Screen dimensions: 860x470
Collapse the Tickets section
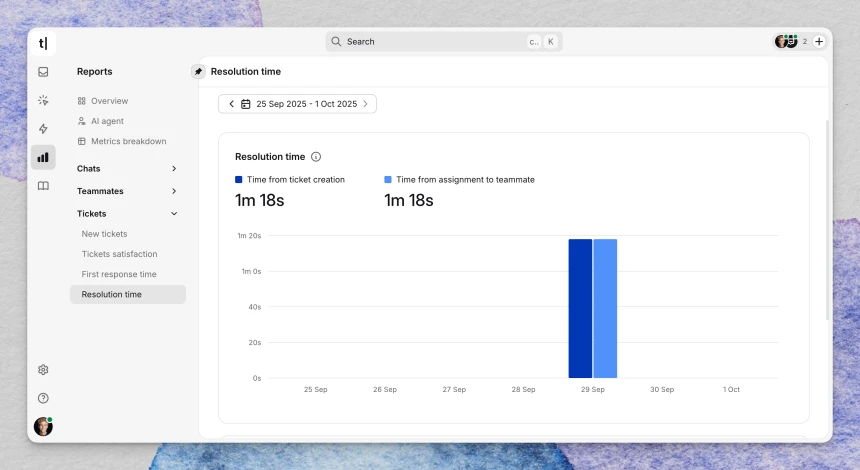[x=128, y=213]
